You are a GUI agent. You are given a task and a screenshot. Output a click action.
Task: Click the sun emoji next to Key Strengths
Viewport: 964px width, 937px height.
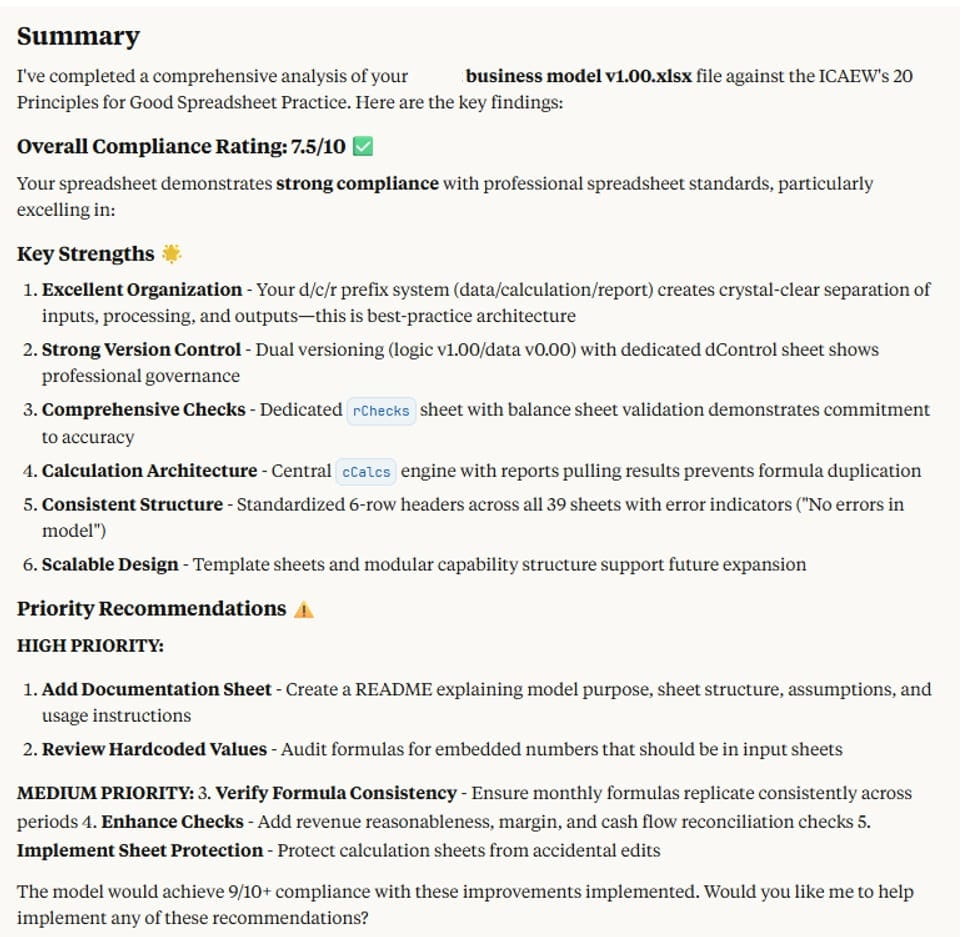pos(172,254)
